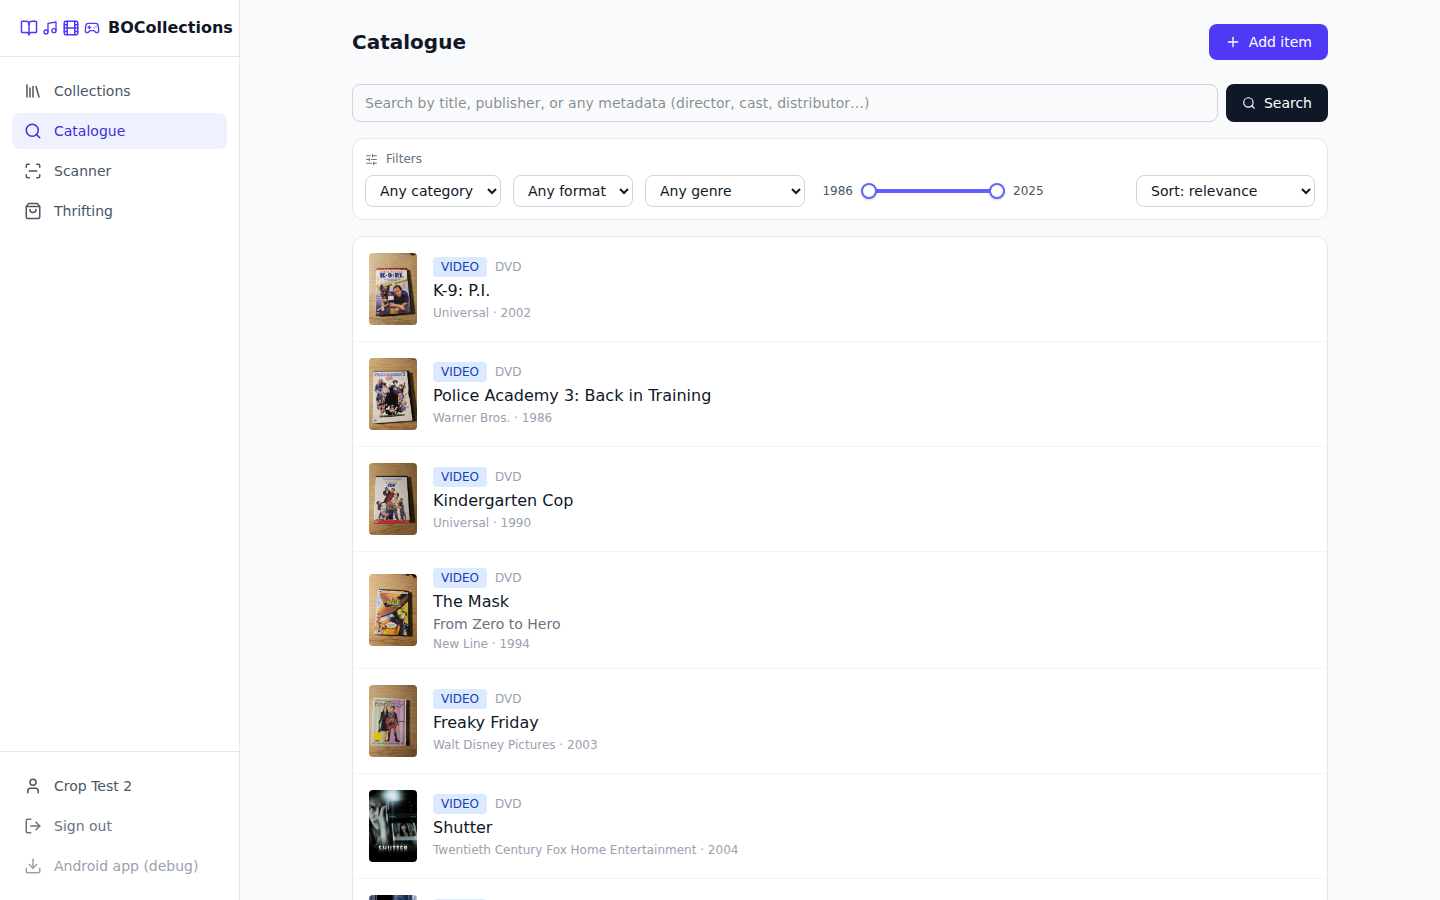1440x900 pixels.
Task: Click magnifier icon inside Search button
Action: pos(1249,103)
